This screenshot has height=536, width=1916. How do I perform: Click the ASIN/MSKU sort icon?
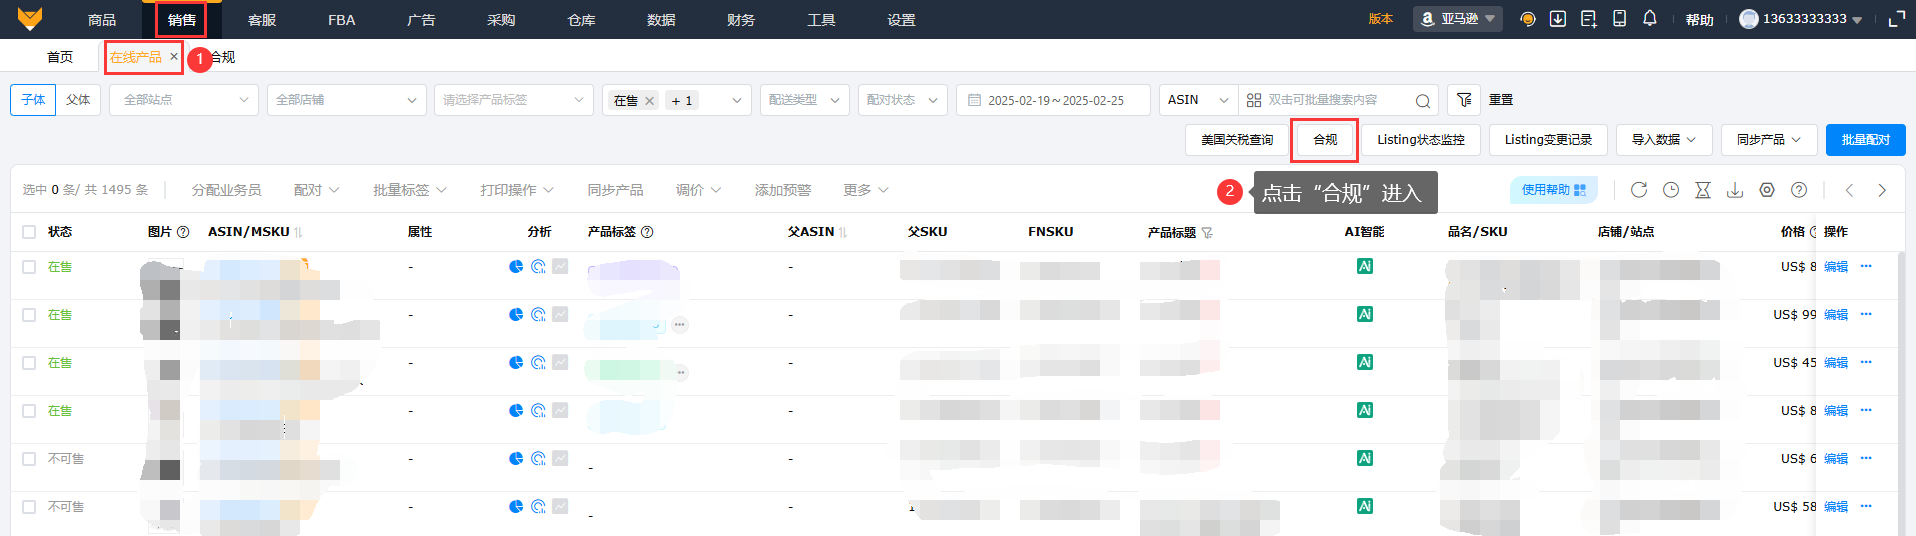(x=298, y=232)
